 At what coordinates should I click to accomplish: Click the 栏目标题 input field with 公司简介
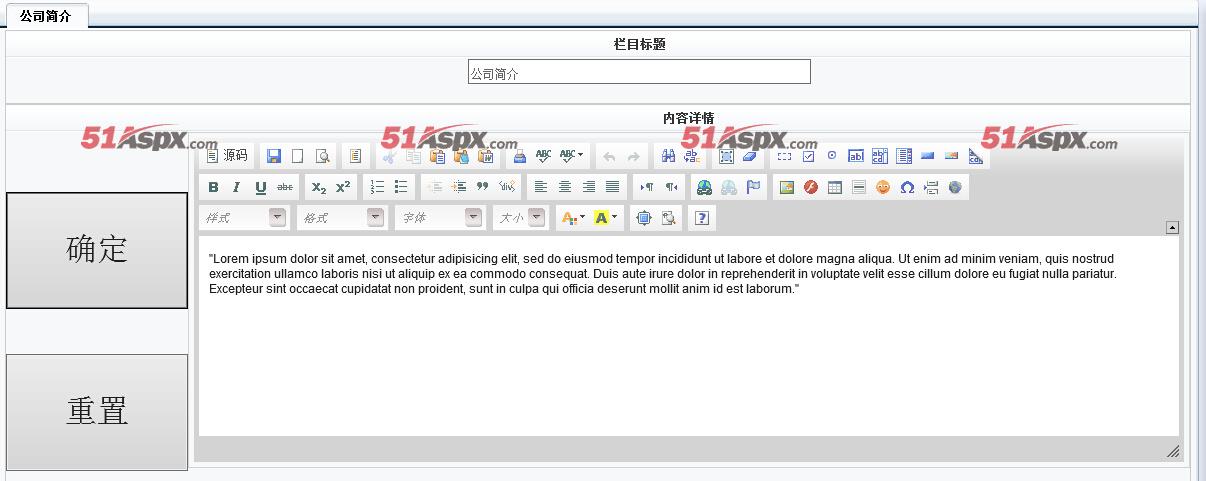(x=639, y=72)
